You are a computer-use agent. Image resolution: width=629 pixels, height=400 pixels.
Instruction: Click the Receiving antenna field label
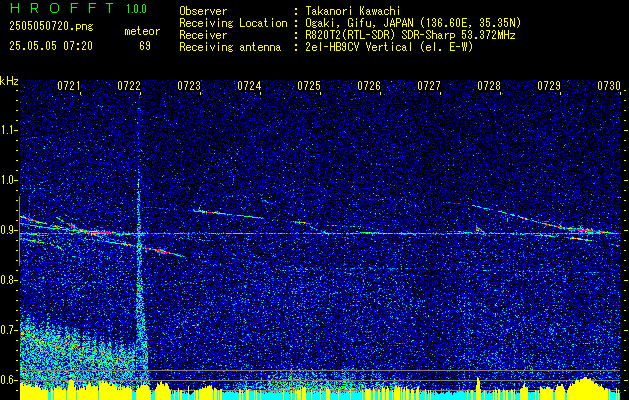(x=230, y=47)
